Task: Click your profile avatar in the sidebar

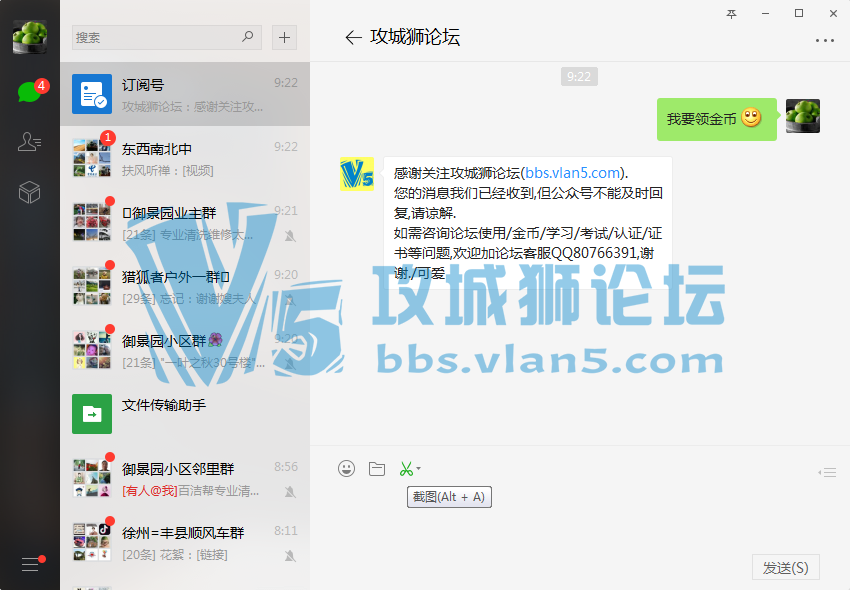Action: (x=30, y=37)
